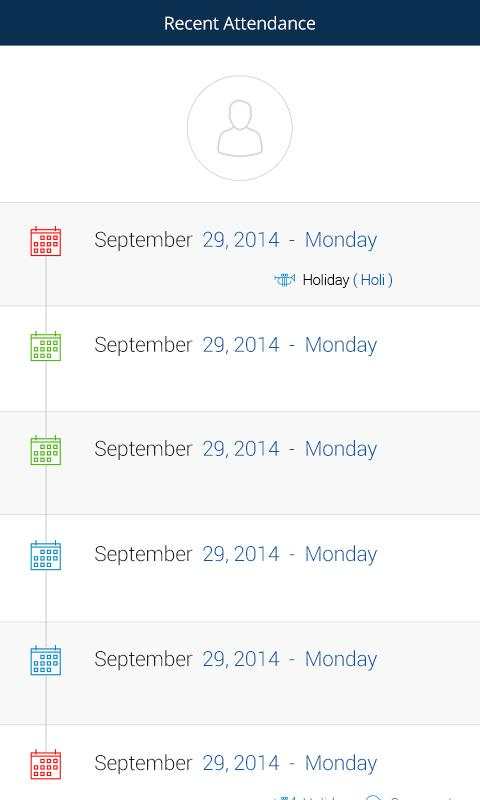Click the Holiday label text
480x800 pixels.
pyautogui.click(x=325, y=280)
